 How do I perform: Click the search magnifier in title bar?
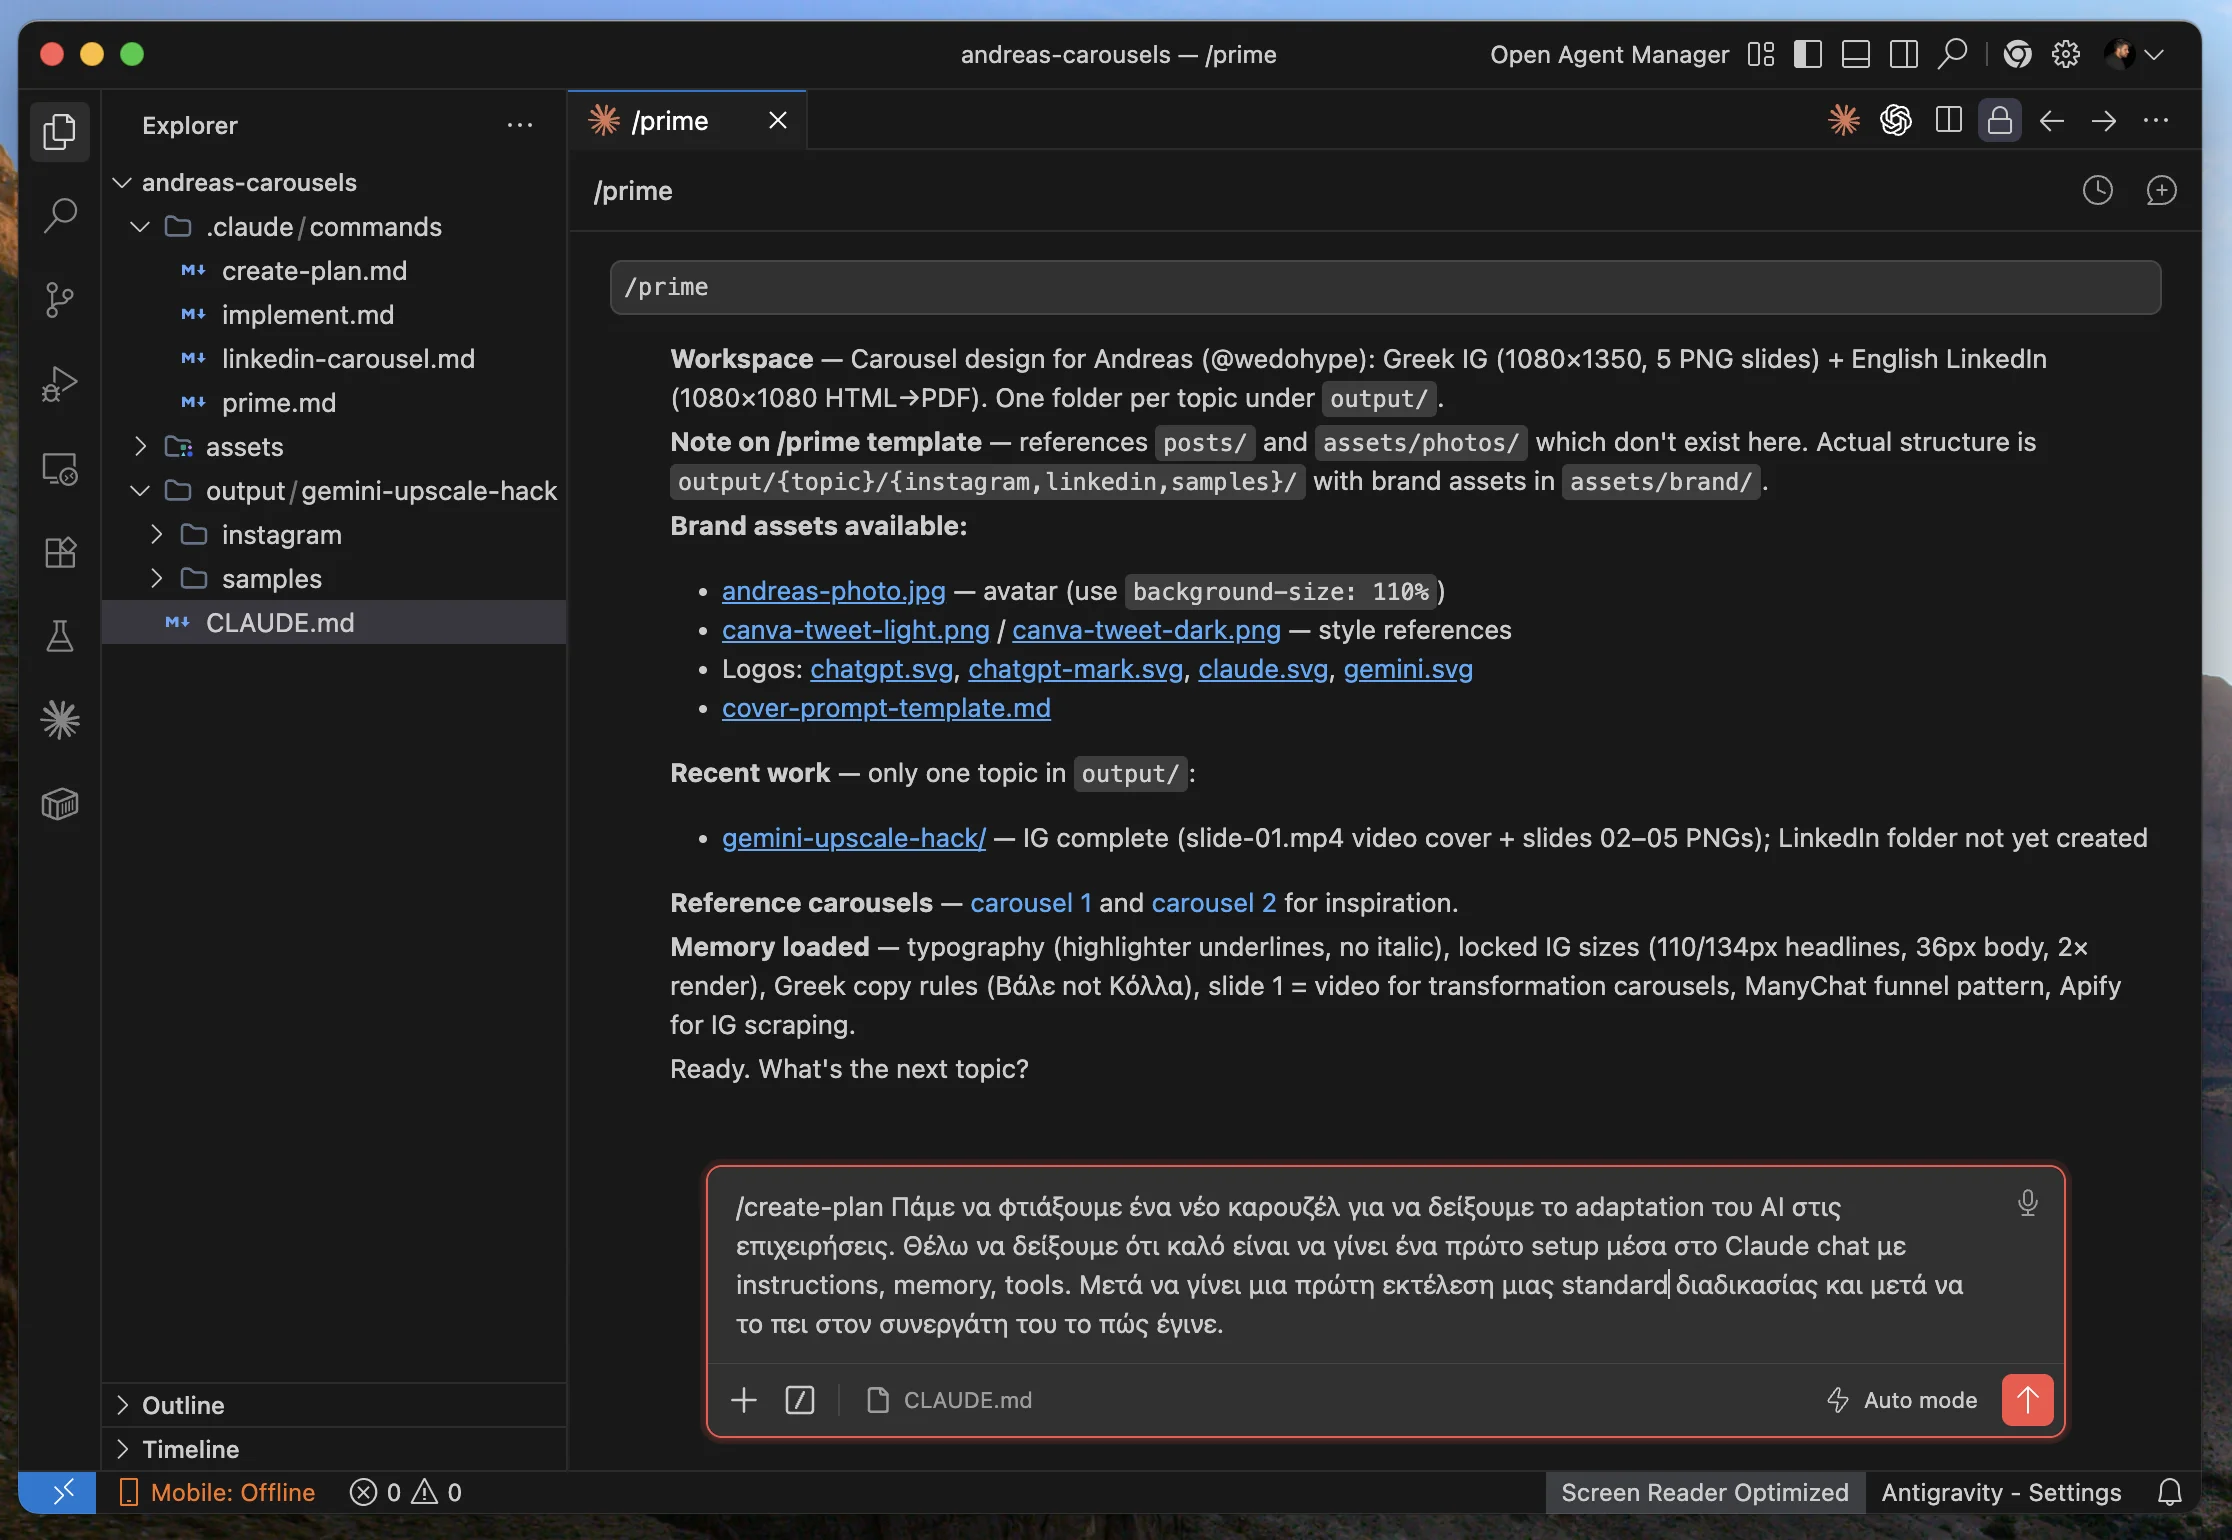pos(1952,54)
